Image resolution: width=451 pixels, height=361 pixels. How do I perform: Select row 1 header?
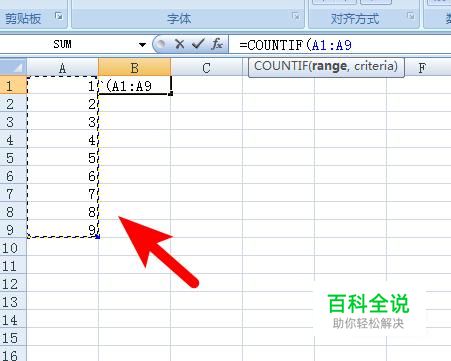pos(13,85)
